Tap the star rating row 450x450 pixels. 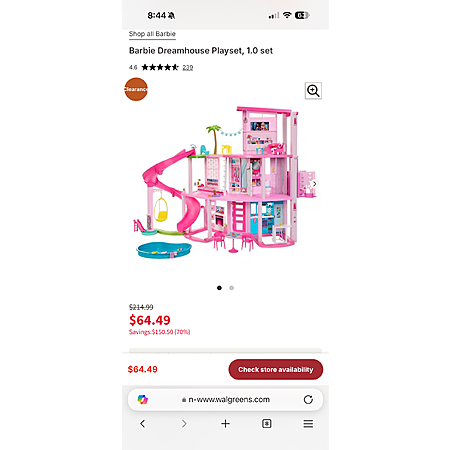160,67
